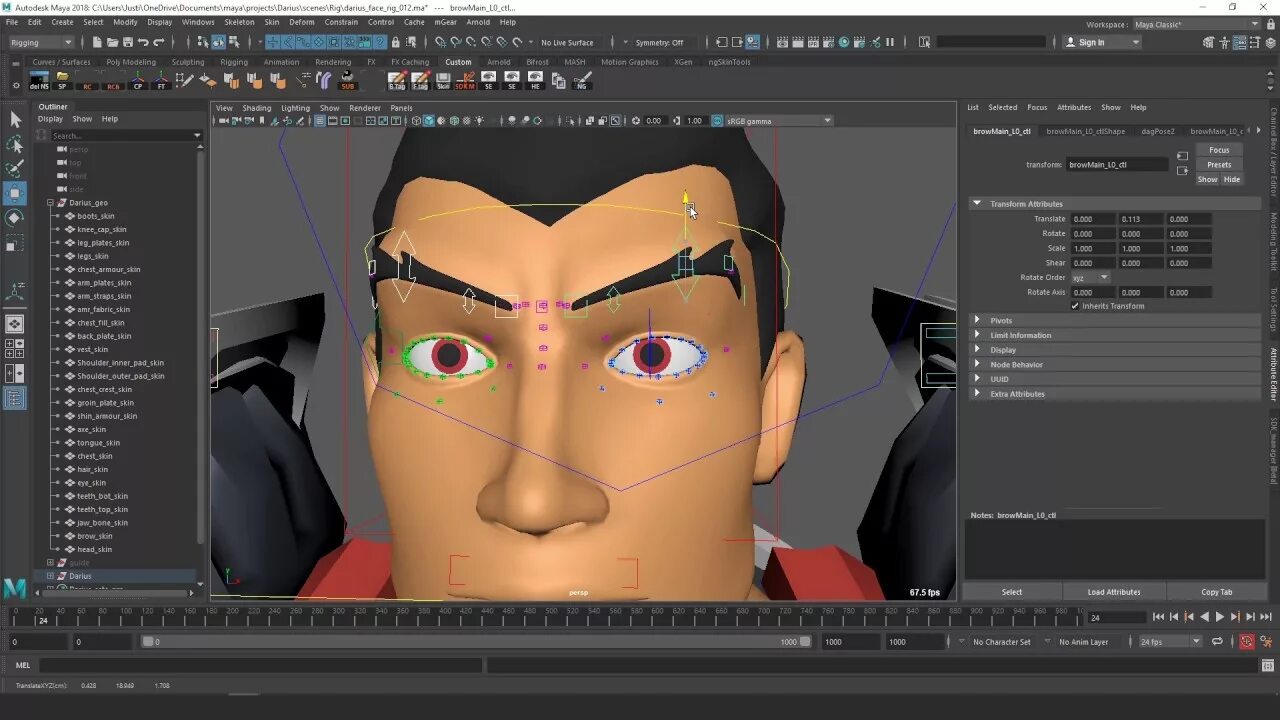Click the 'del NS' shelf button
This screenshot has width=1280, height=720.
tap(40, 80)
